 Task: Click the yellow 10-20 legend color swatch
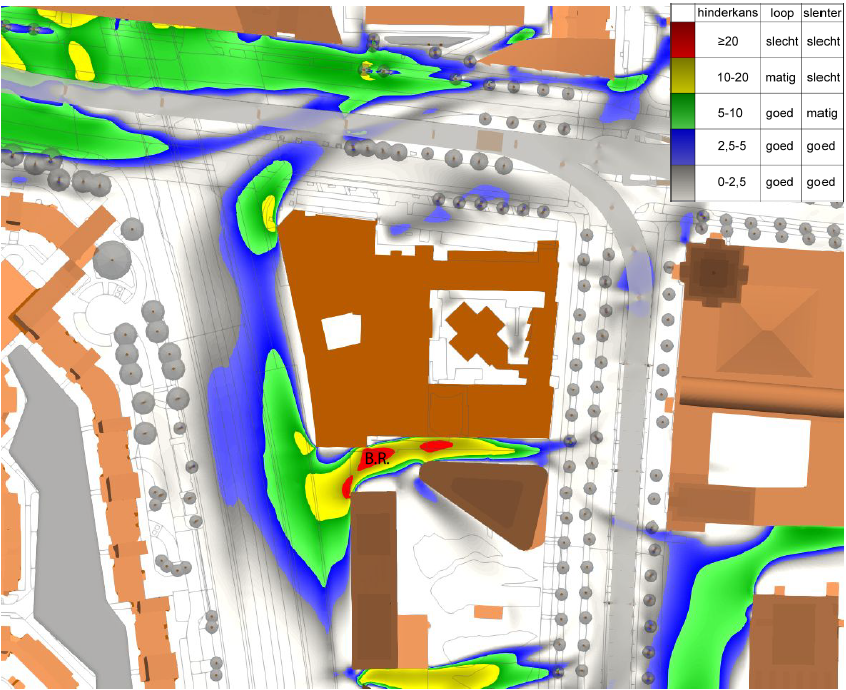(x=683, y=76)
